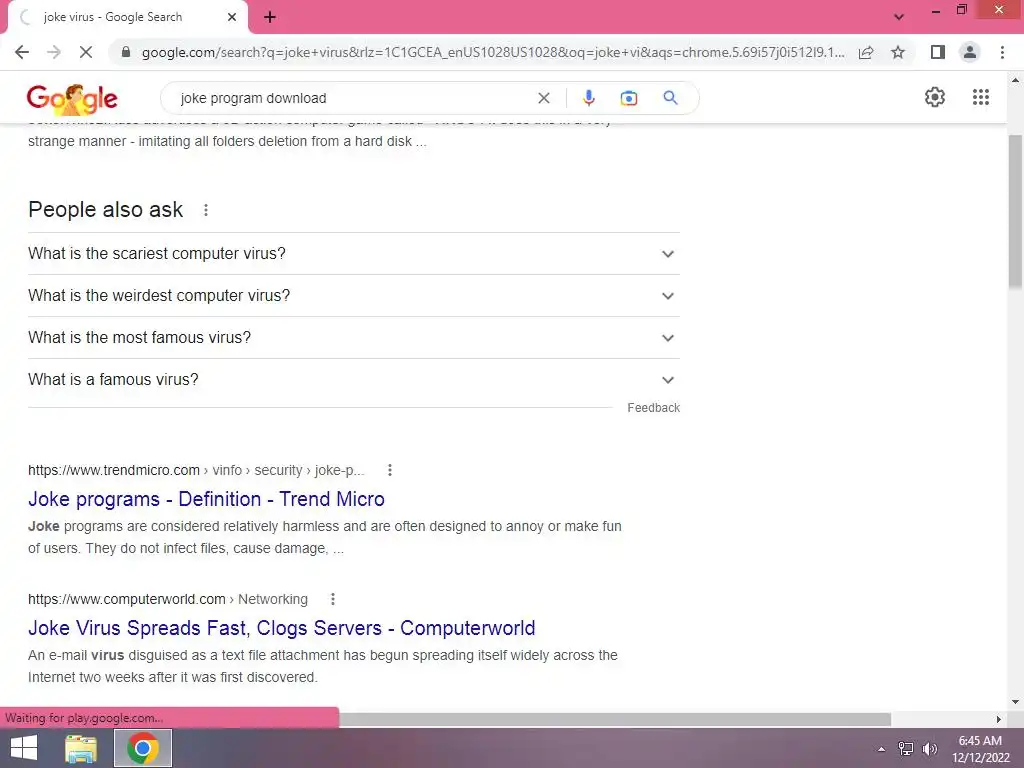The image size is (1024, 768).
Task: Open the Windows Start menu
Action: coord(24,748)
